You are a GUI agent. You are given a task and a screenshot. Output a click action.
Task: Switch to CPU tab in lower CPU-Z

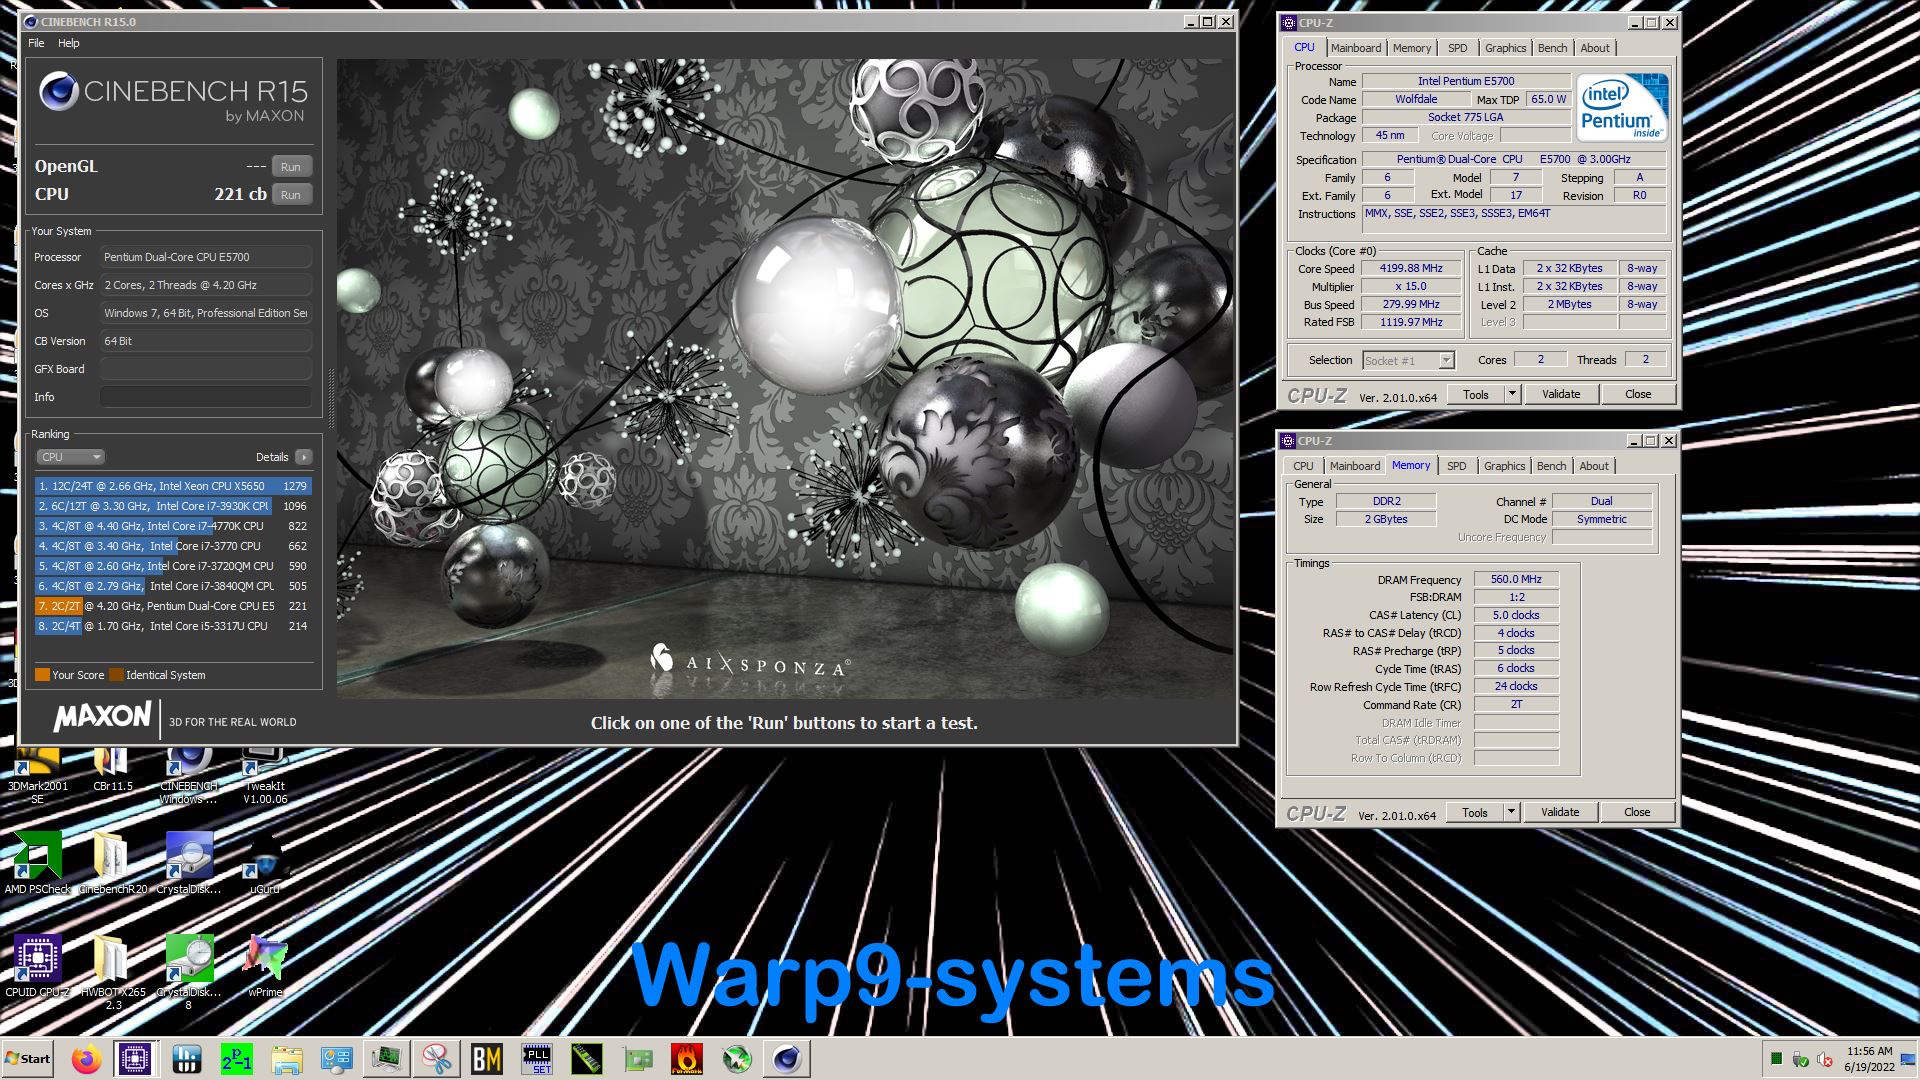[1303, 466]
